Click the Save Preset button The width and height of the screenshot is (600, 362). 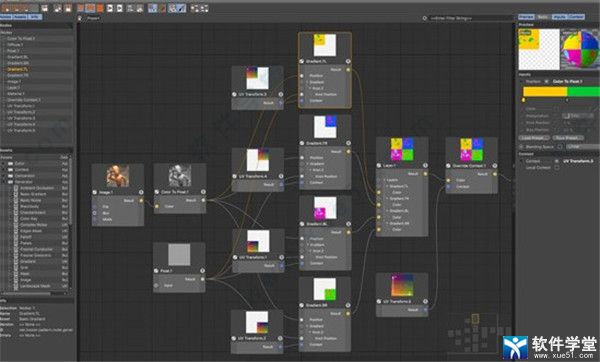(568, 137)
